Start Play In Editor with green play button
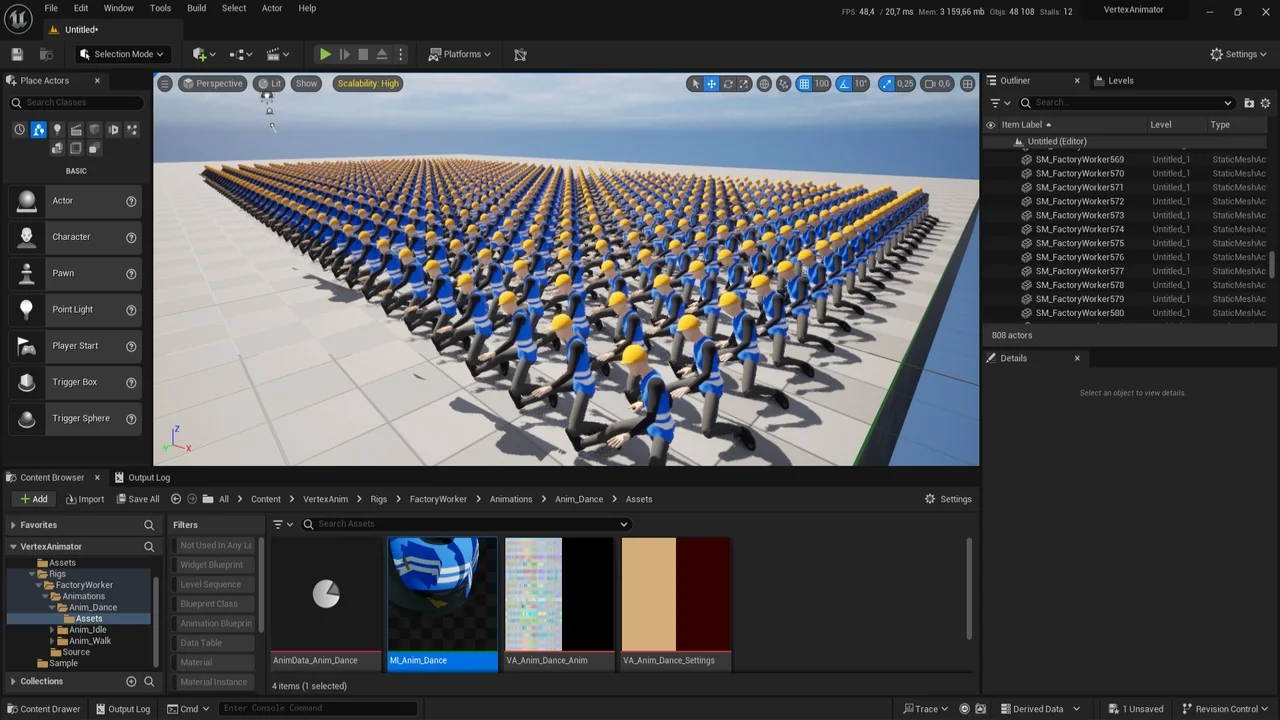The width and height of the screenshot is (1280, 720). 324,54
